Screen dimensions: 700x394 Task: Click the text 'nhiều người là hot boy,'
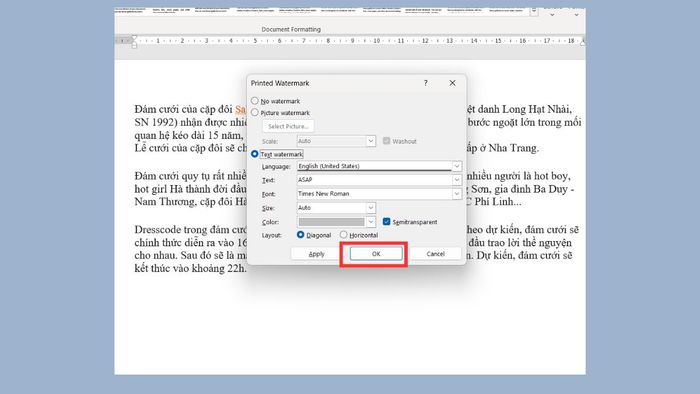click(x=518, y=176)
